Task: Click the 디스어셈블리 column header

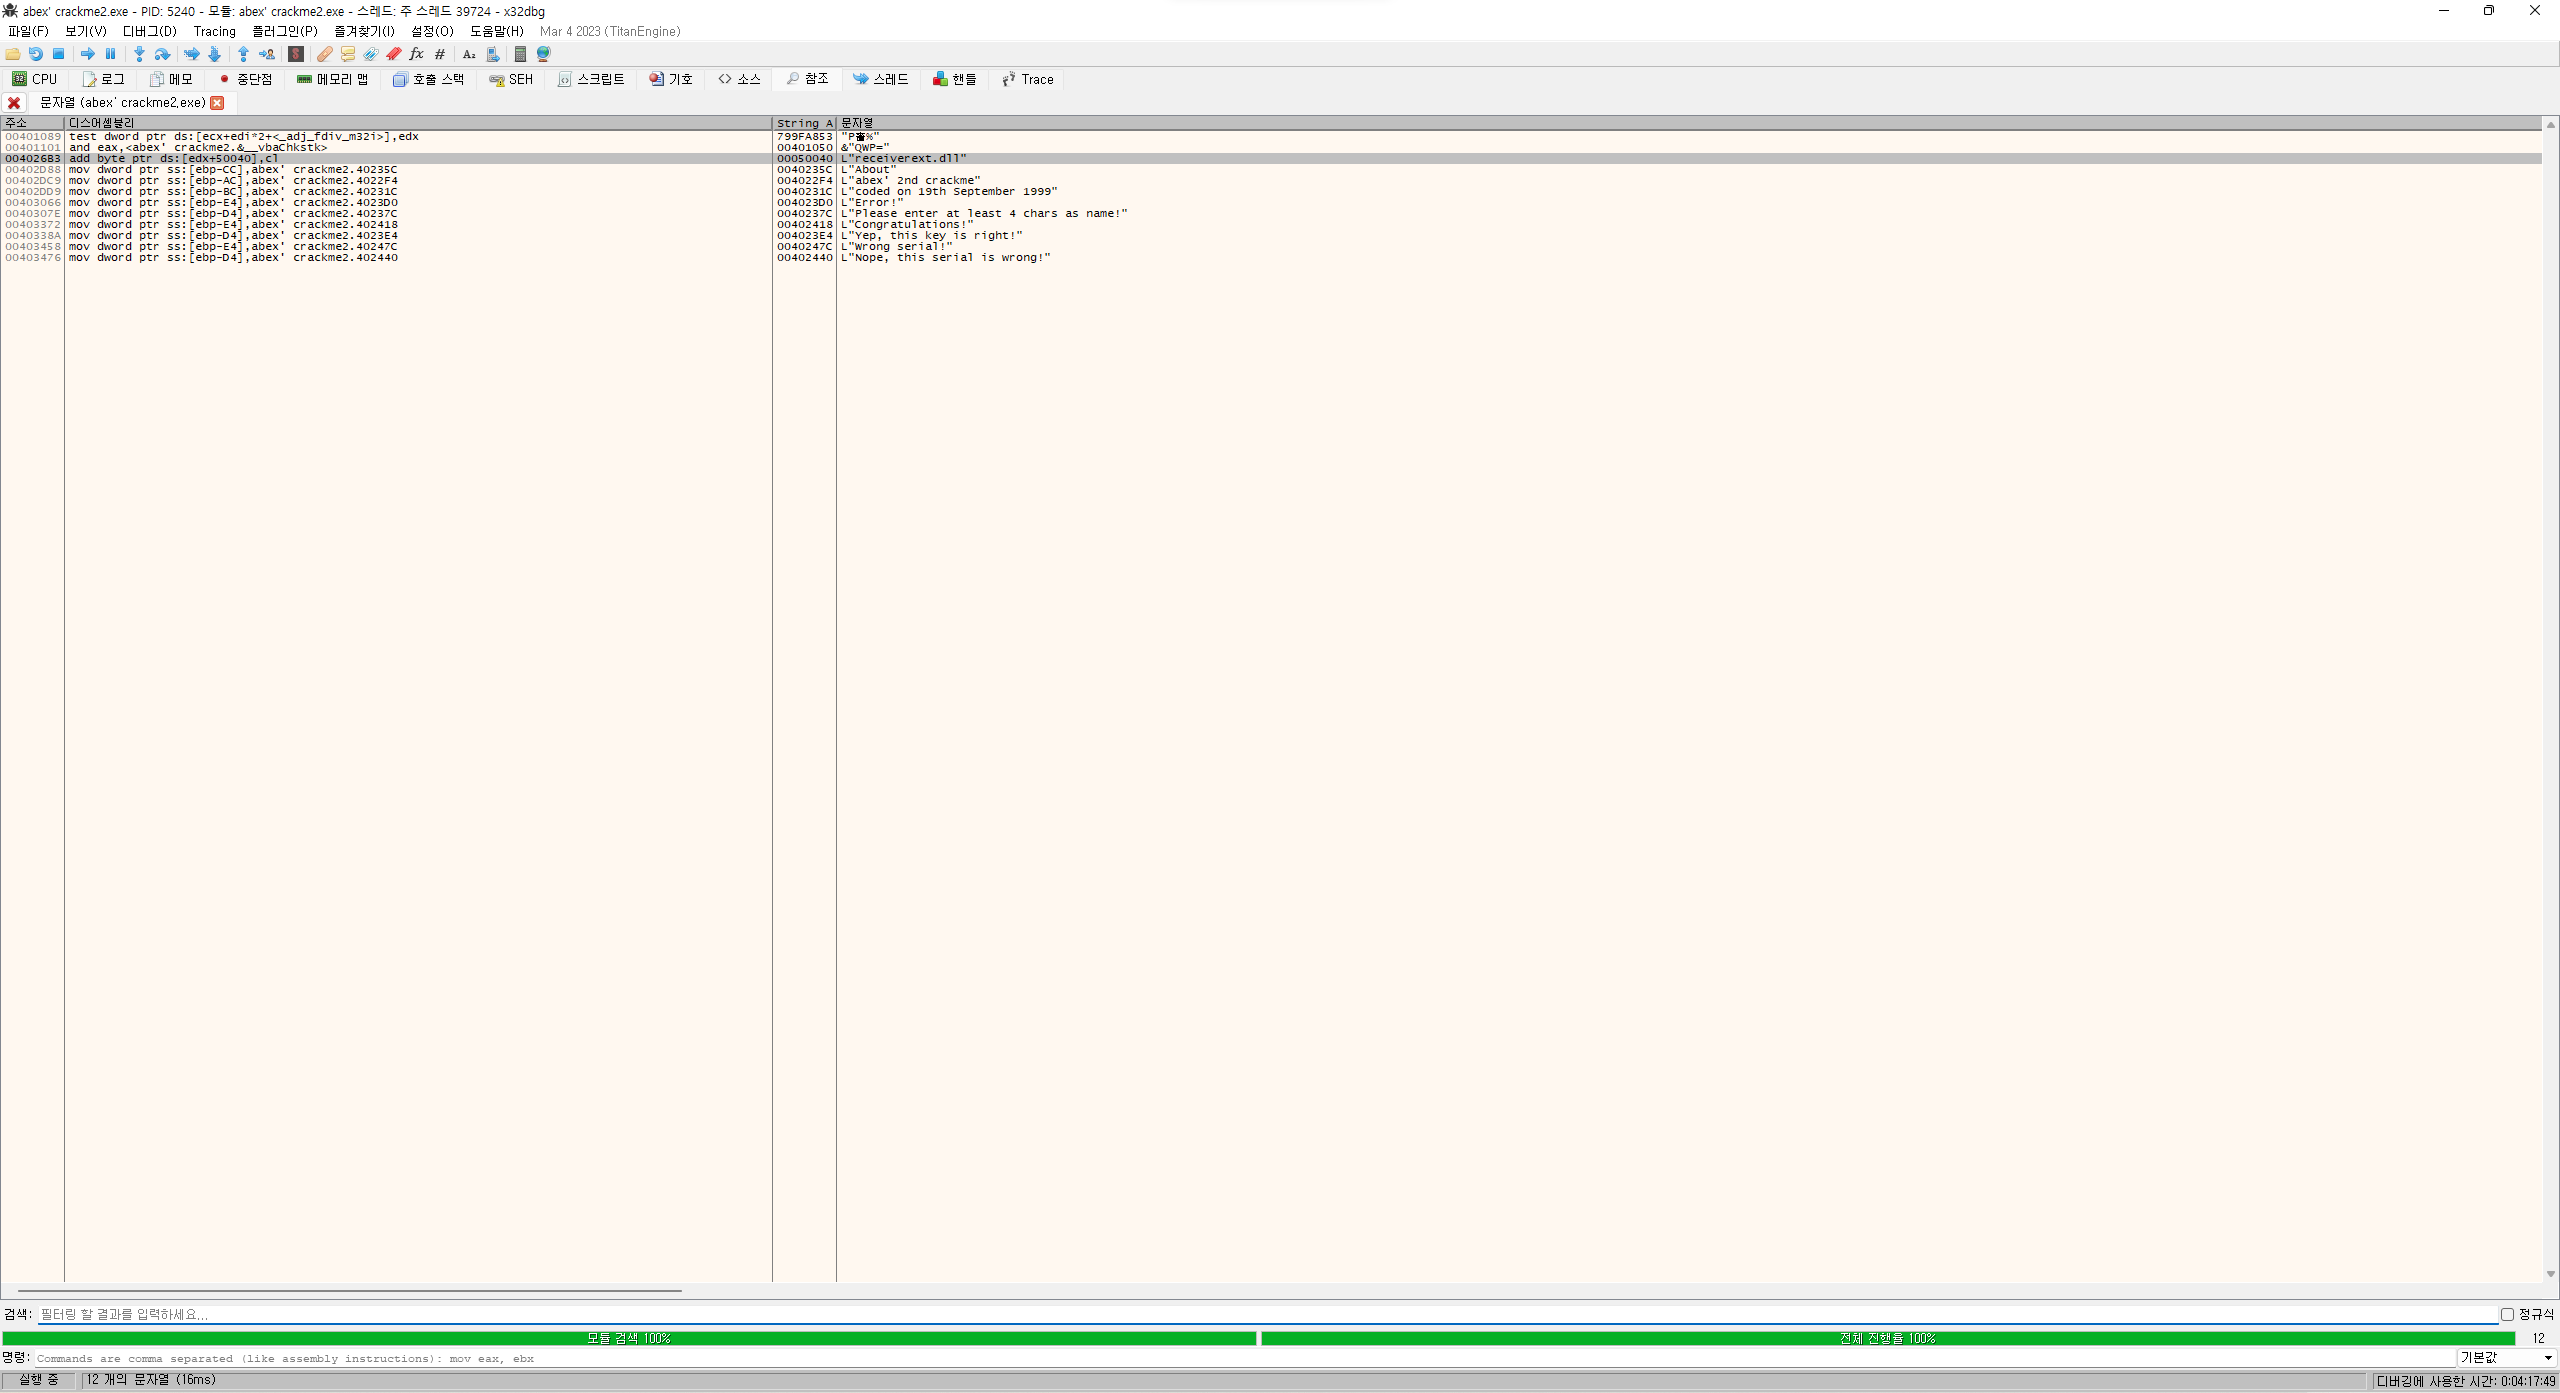Action: click(418, 123)
